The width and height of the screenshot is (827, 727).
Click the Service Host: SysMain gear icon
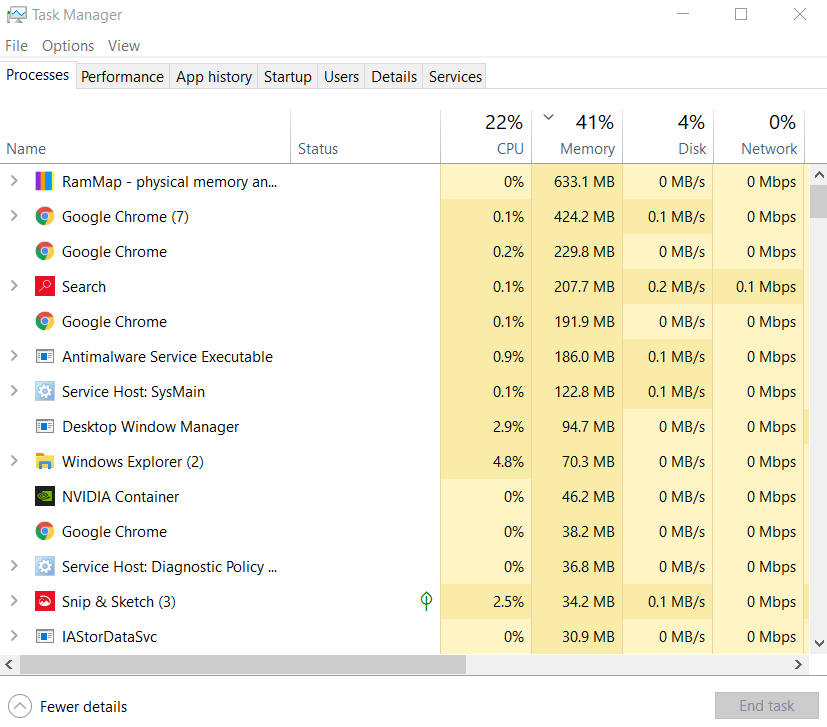44,391
